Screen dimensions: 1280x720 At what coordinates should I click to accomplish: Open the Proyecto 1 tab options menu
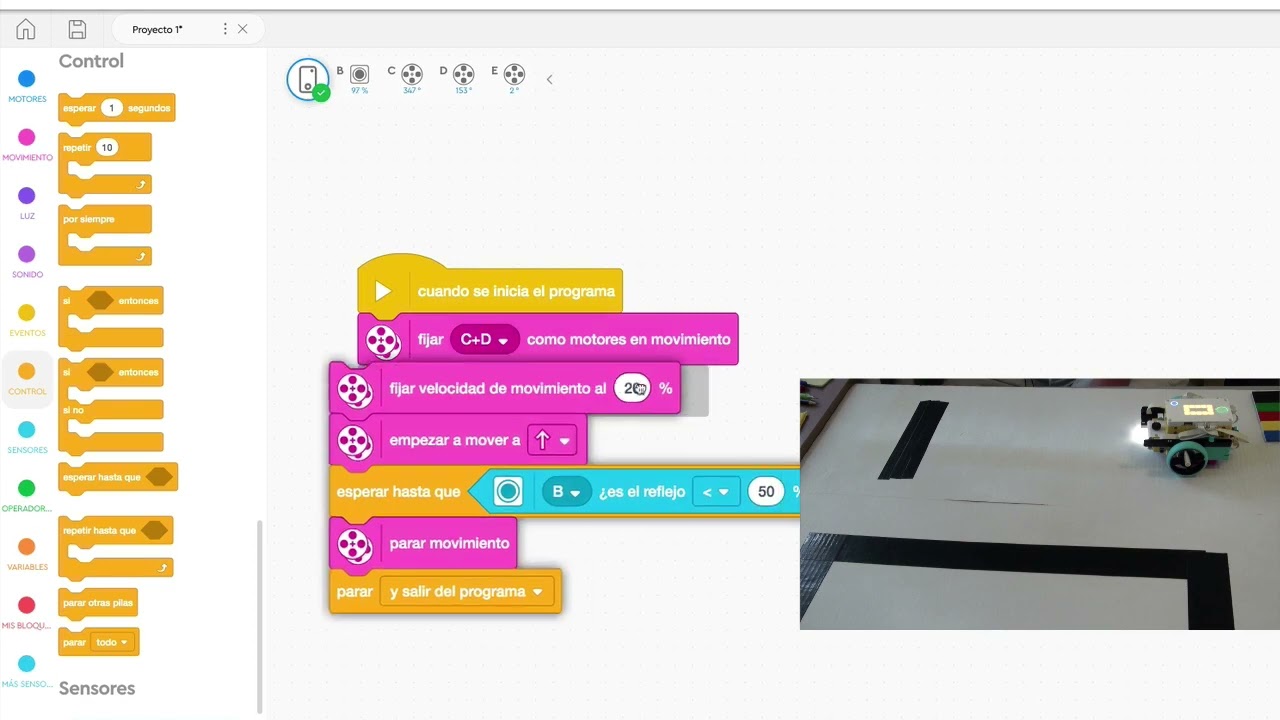[225, 29]
